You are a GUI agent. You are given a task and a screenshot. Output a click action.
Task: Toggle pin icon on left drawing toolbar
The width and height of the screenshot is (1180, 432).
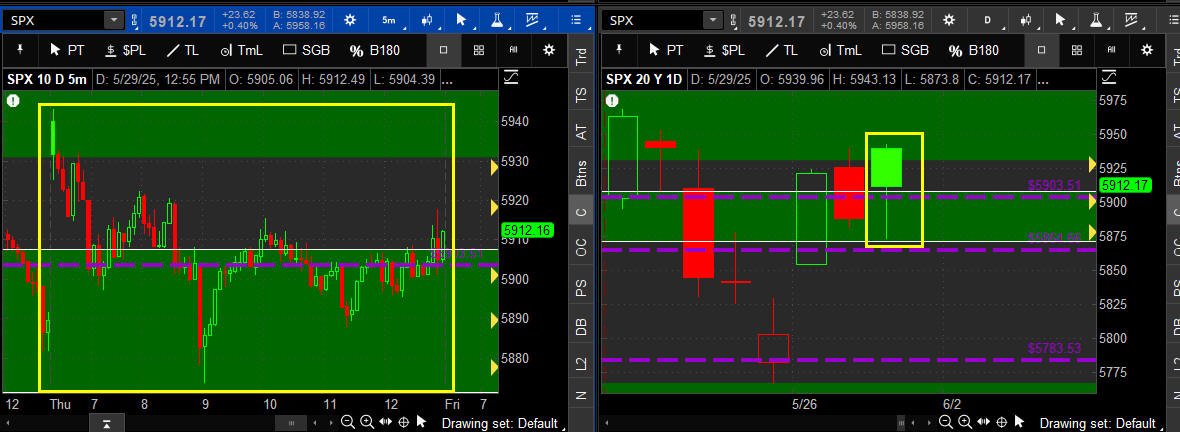20,50
